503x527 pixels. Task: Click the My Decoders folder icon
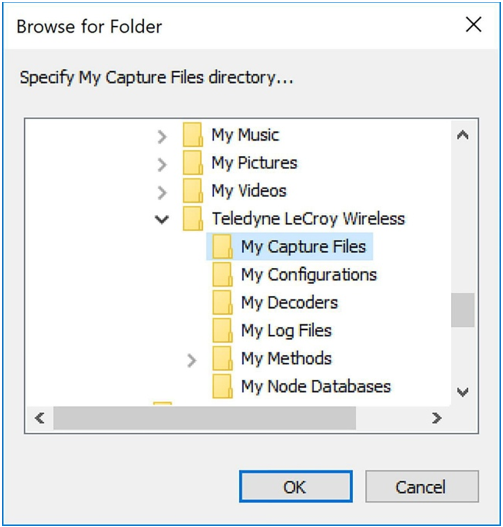222,302
